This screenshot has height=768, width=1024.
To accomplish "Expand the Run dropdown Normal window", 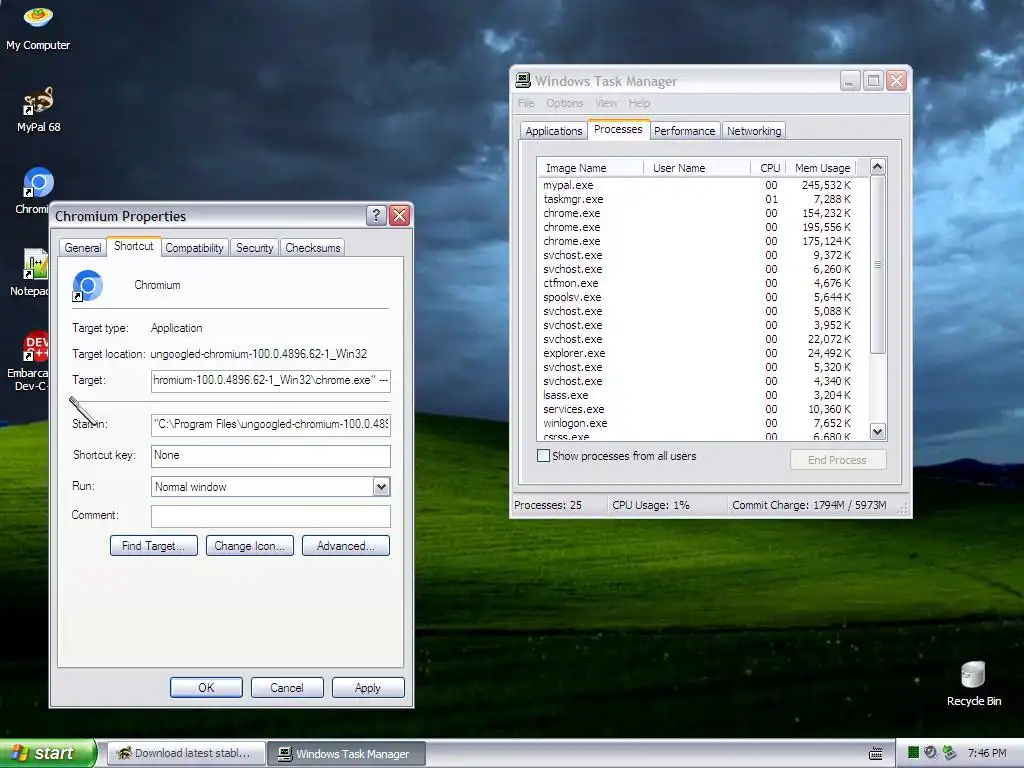I will point(381,487).
